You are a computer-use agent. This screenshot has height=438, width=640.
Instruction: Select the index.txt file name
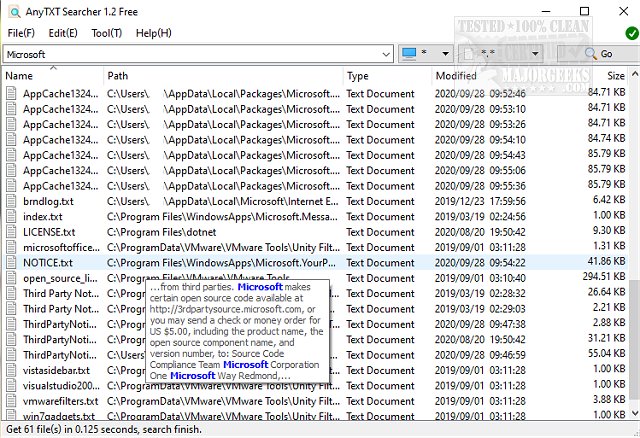coord(43,217)
